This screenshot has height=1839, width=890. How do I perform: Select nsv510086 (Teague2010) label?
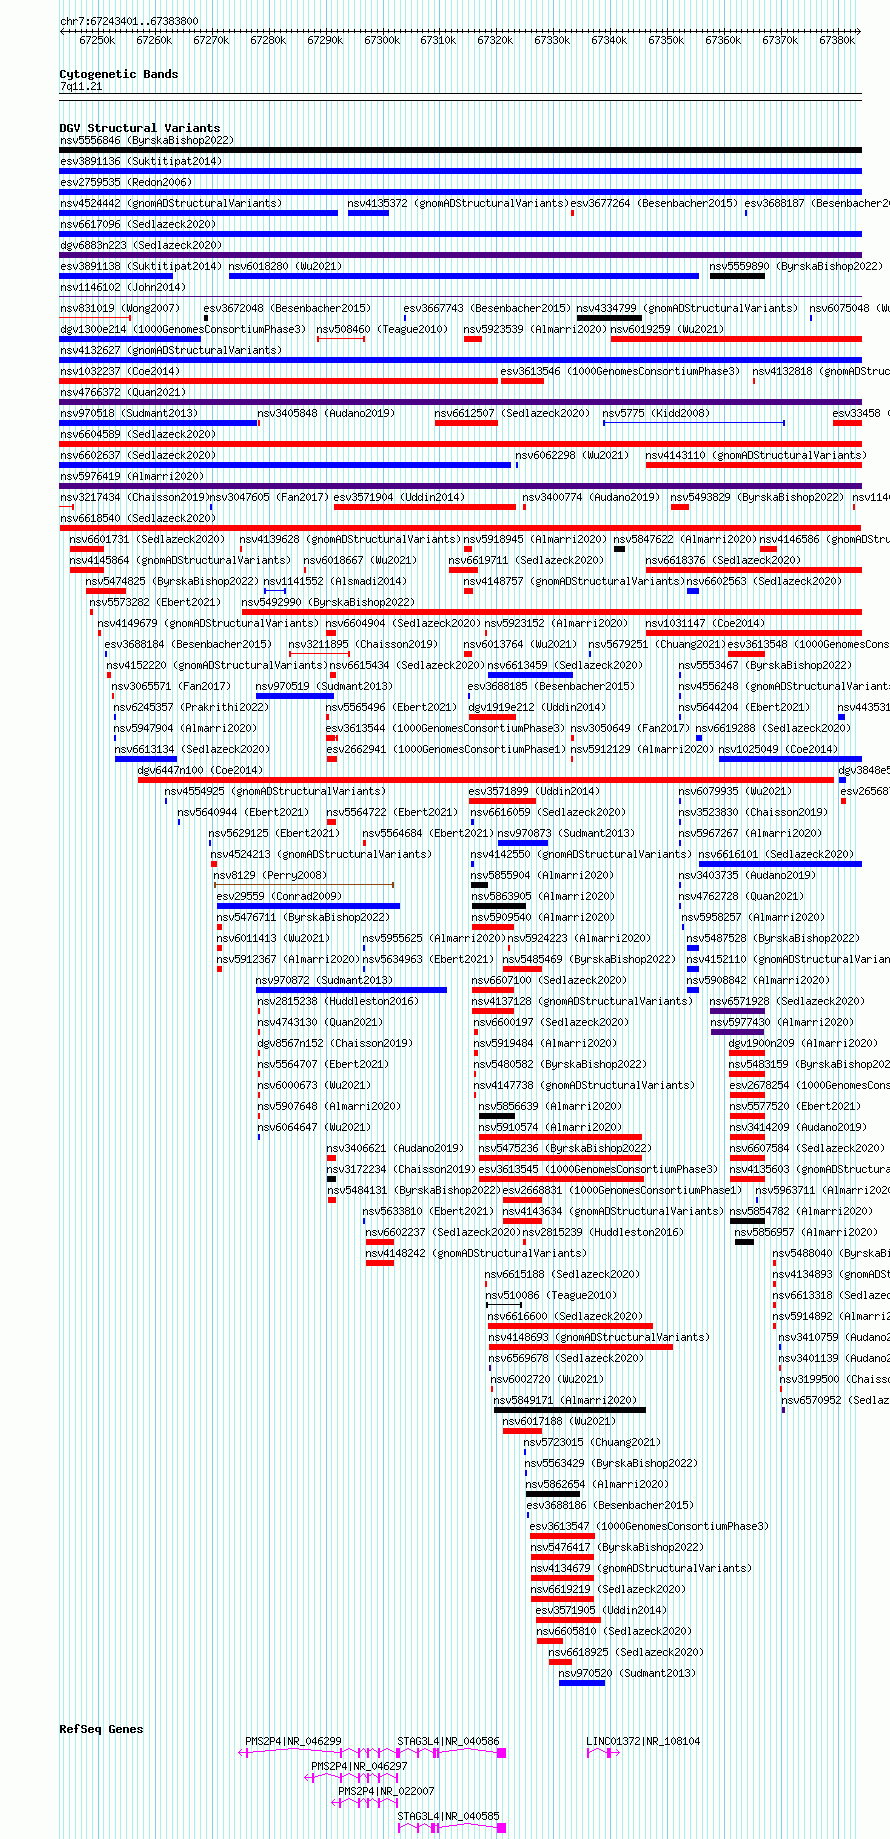point(551,1295)
